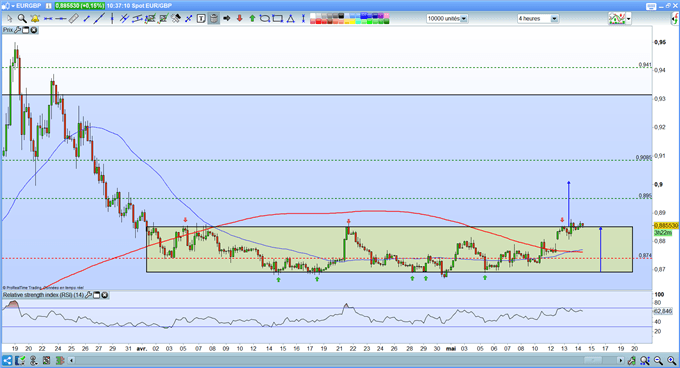
Task: Click the share icon in the bottom-left toolbar
Action: click(x=7, y=360)
